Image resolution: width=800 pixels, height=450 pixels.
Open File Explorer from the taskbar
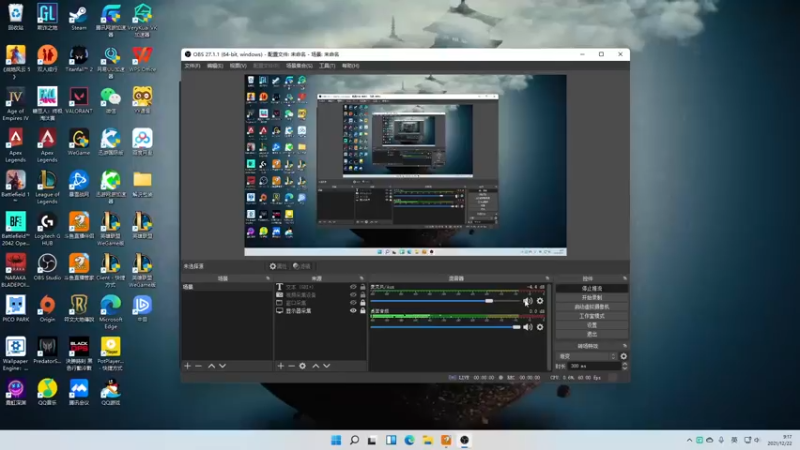pyautogui.click(x=428, y=440)
